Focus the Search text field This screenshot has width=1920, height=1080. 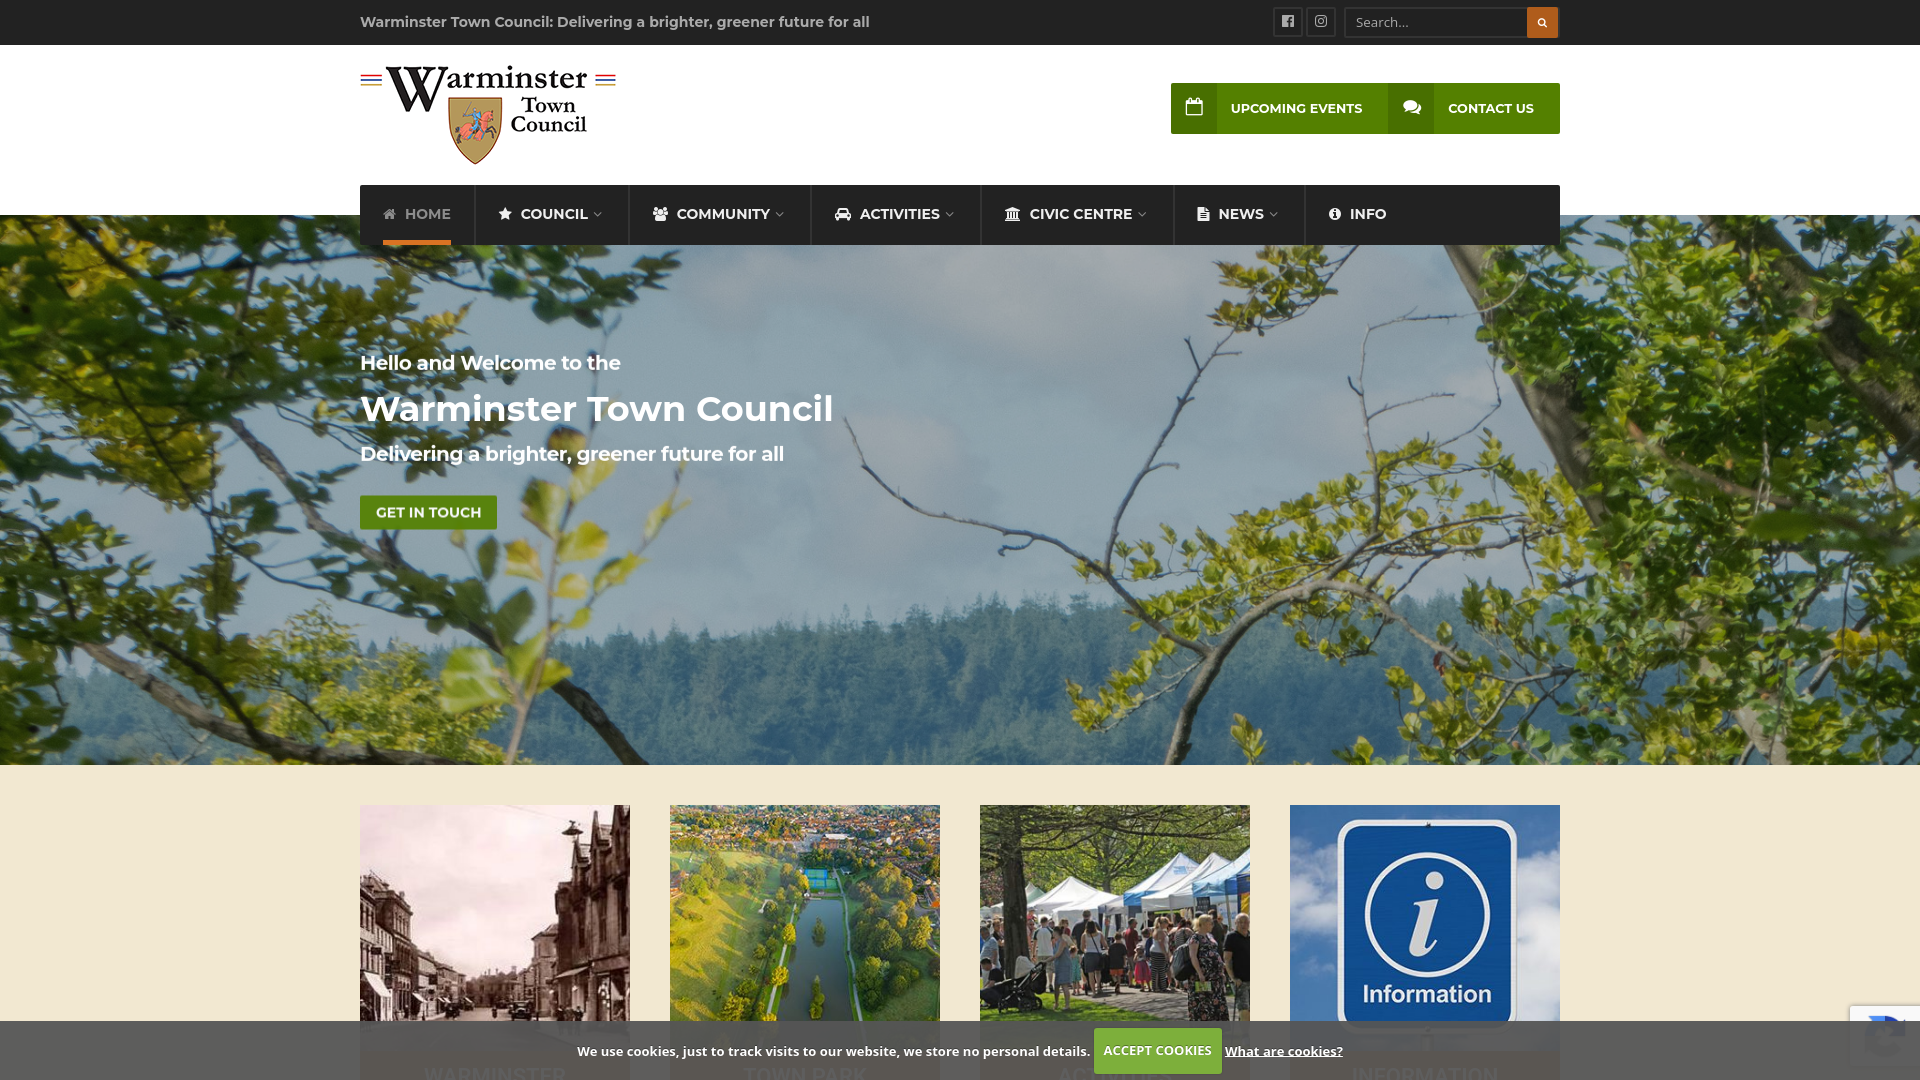[x=1436, y=22]
